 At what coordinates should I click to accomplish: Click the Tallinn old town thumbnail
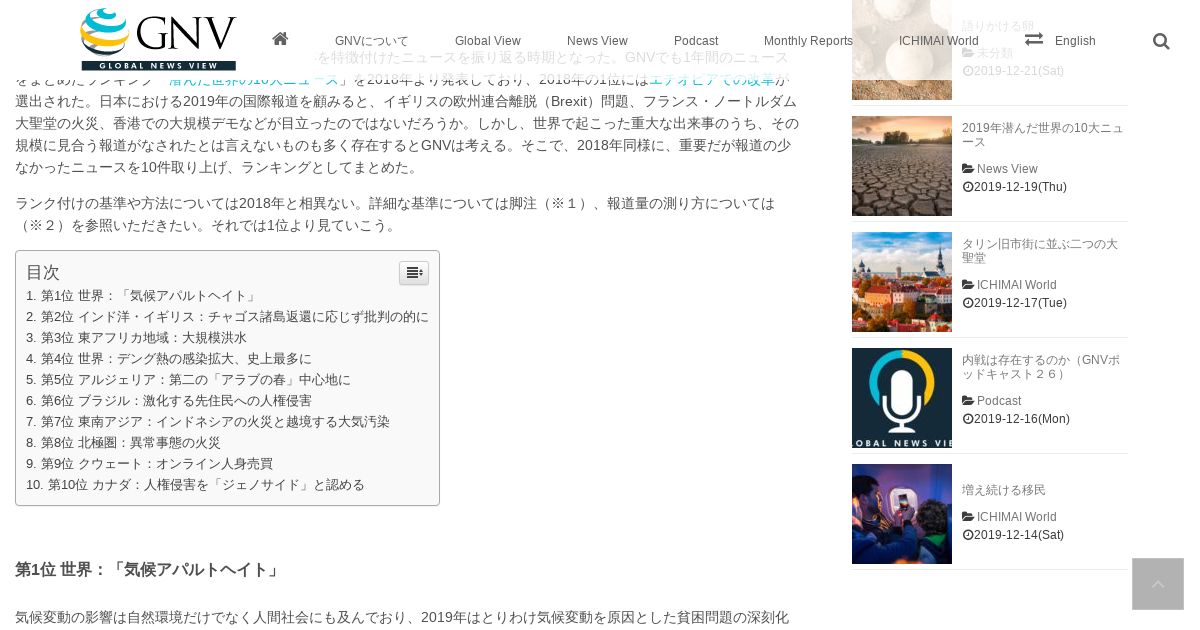[902, 282]
